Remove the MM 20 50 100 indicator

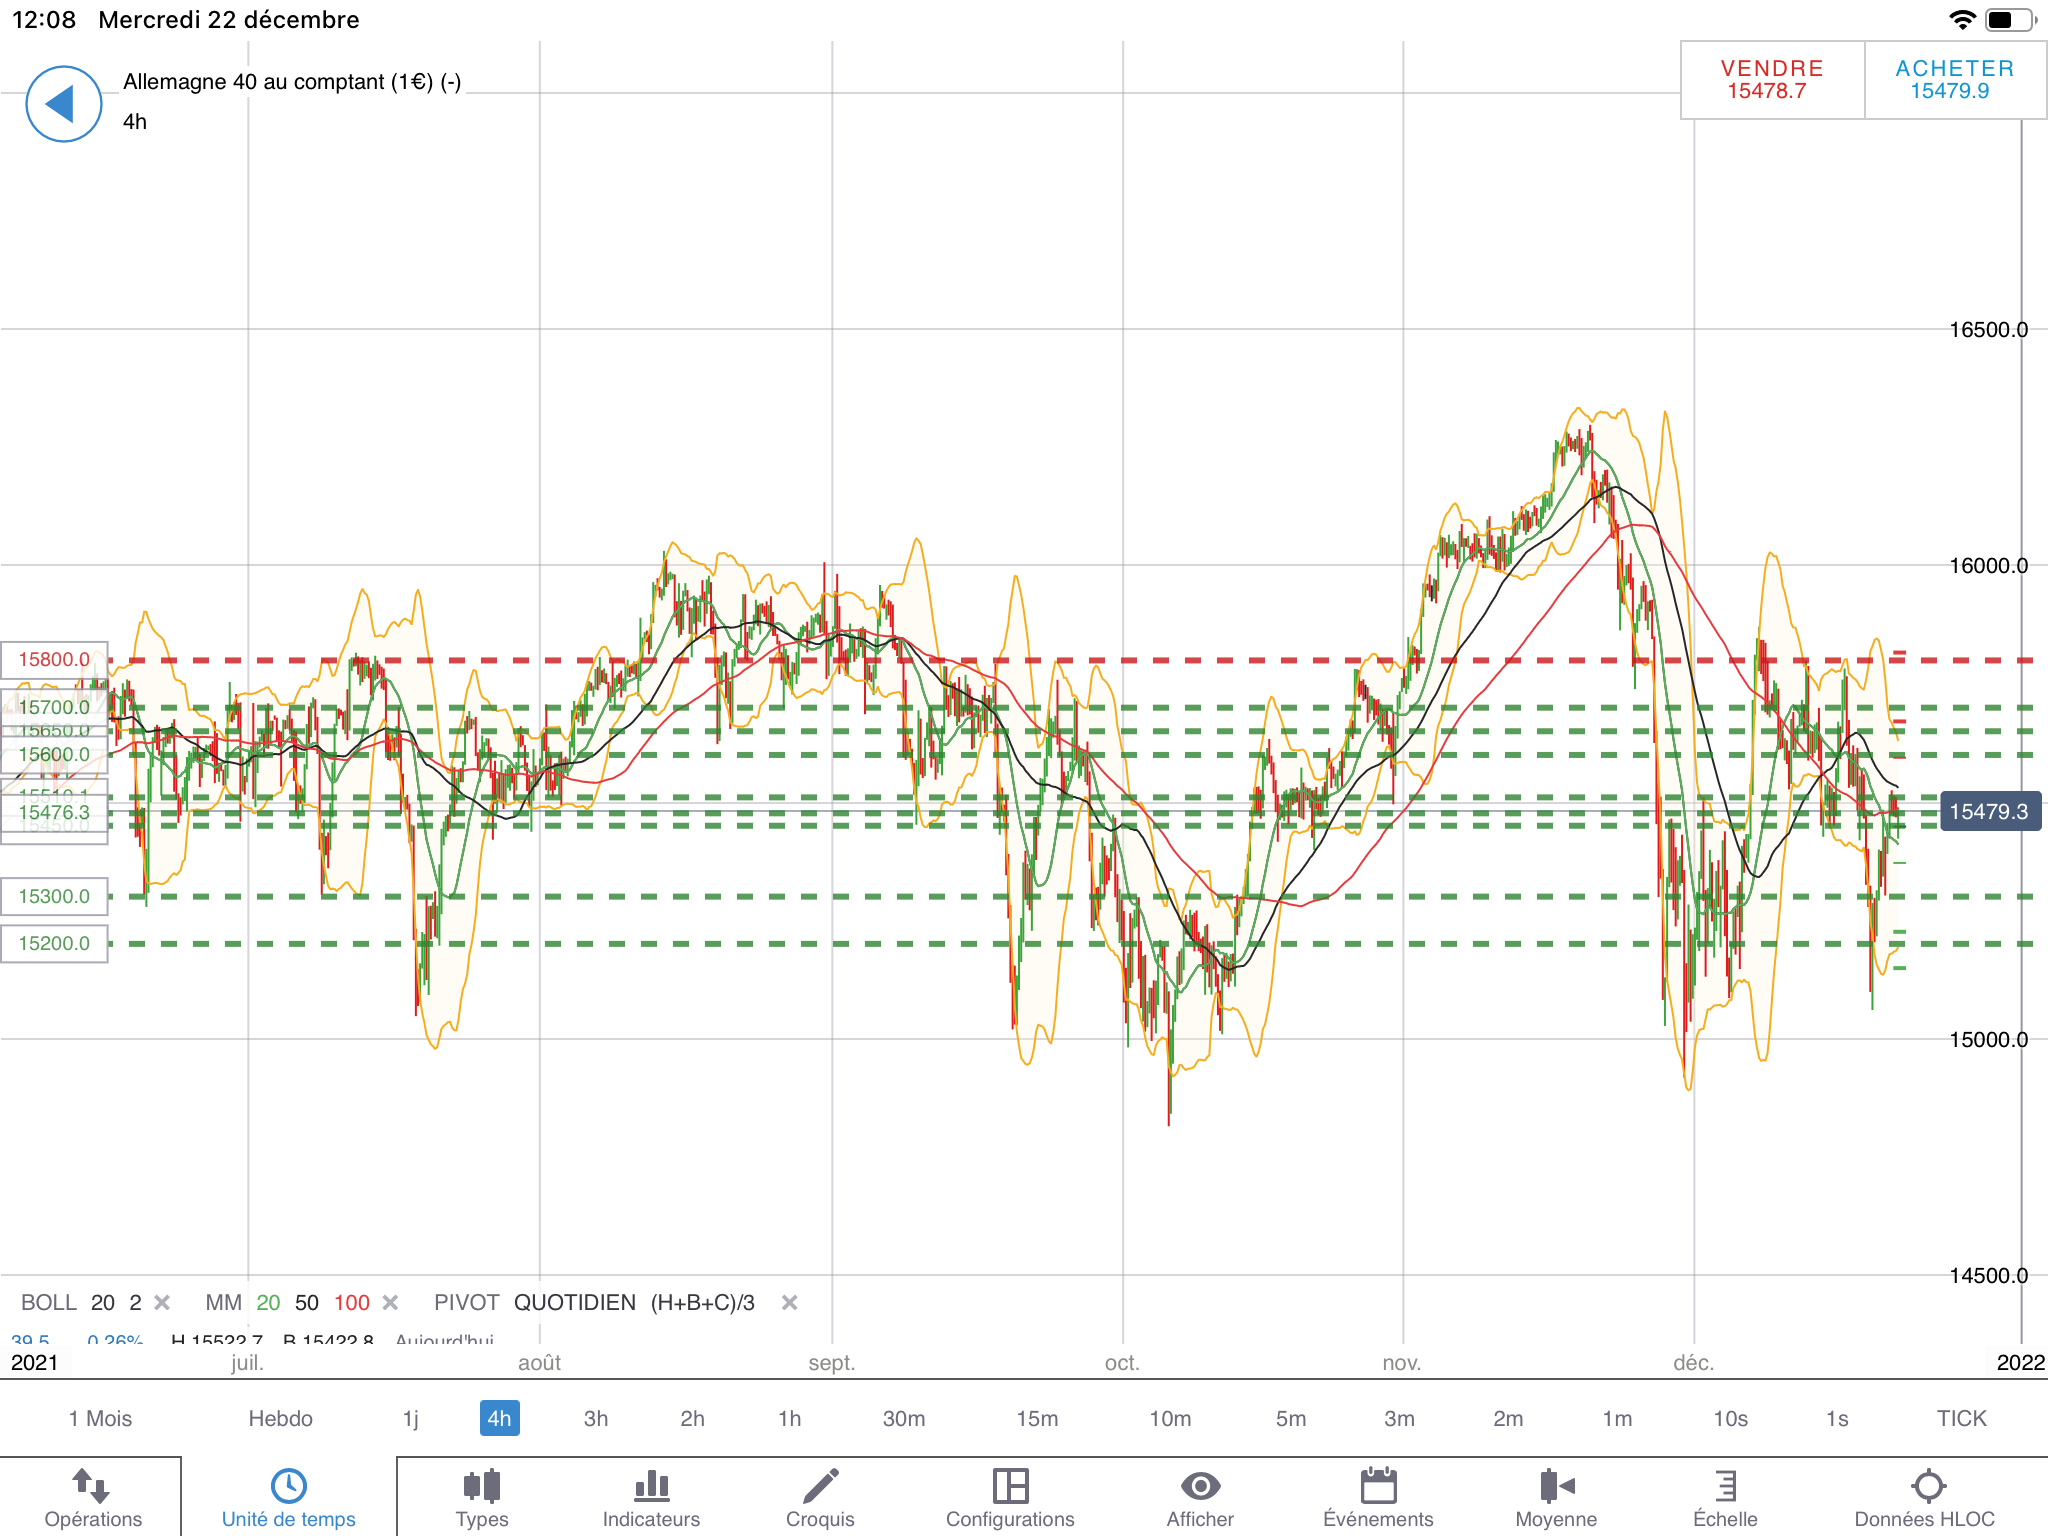[x=391, y=1302]
